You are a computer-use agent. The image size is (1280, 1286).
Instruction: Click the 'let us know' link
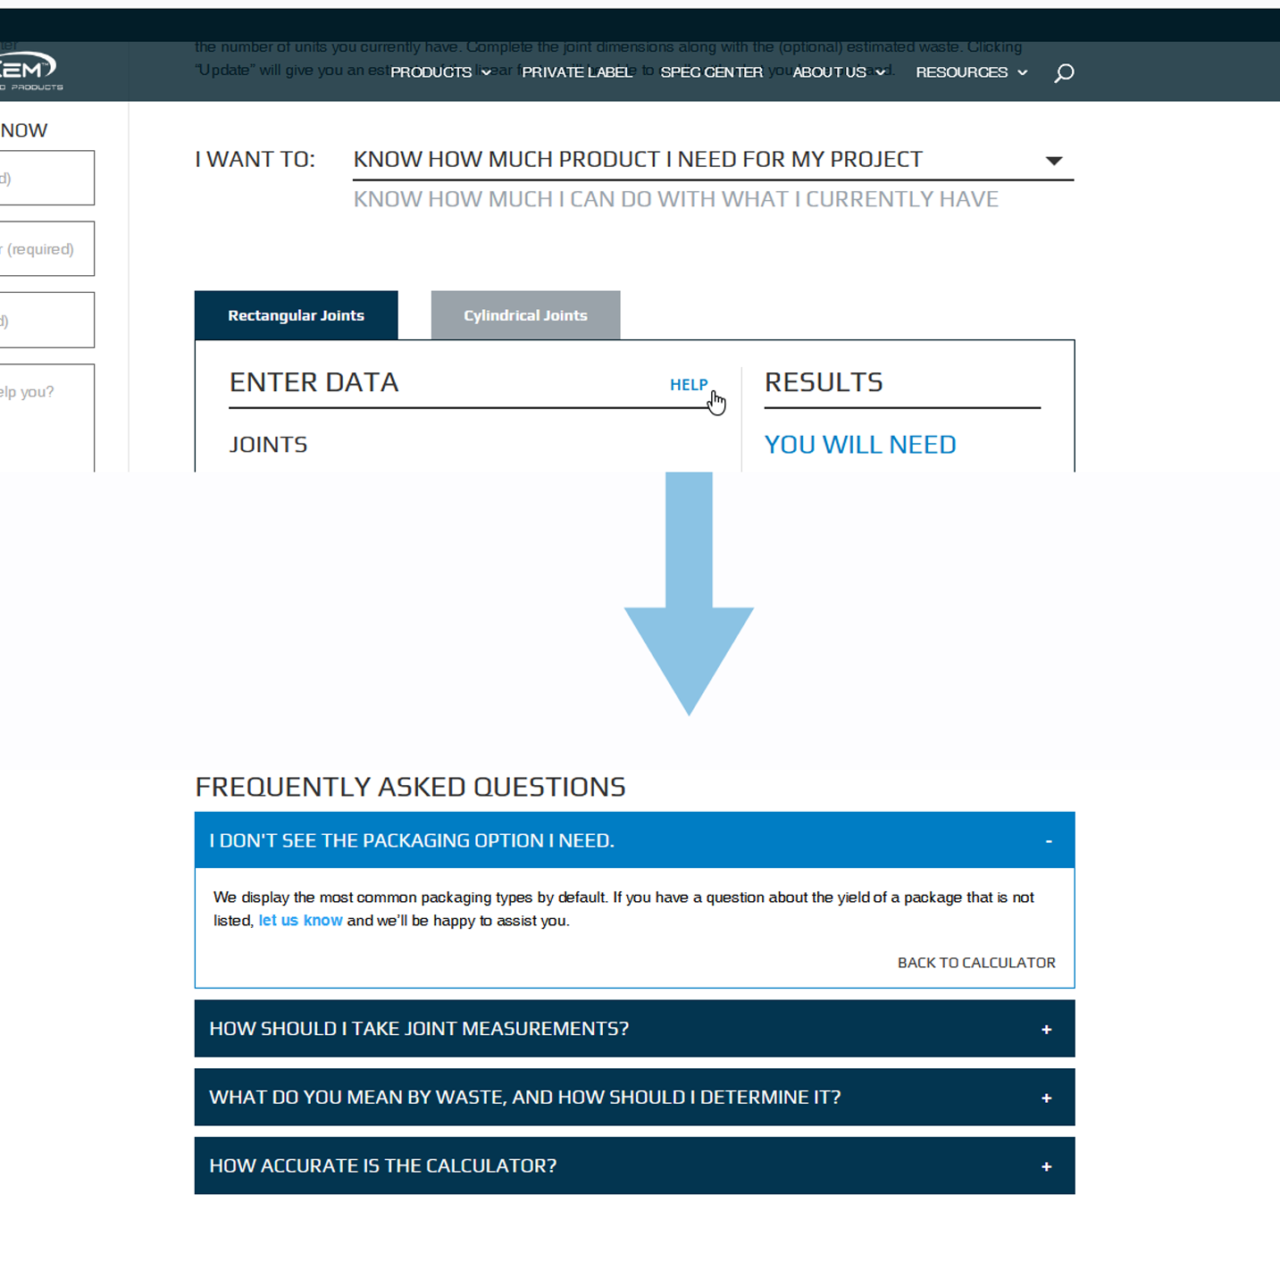(x=300, y=920)
